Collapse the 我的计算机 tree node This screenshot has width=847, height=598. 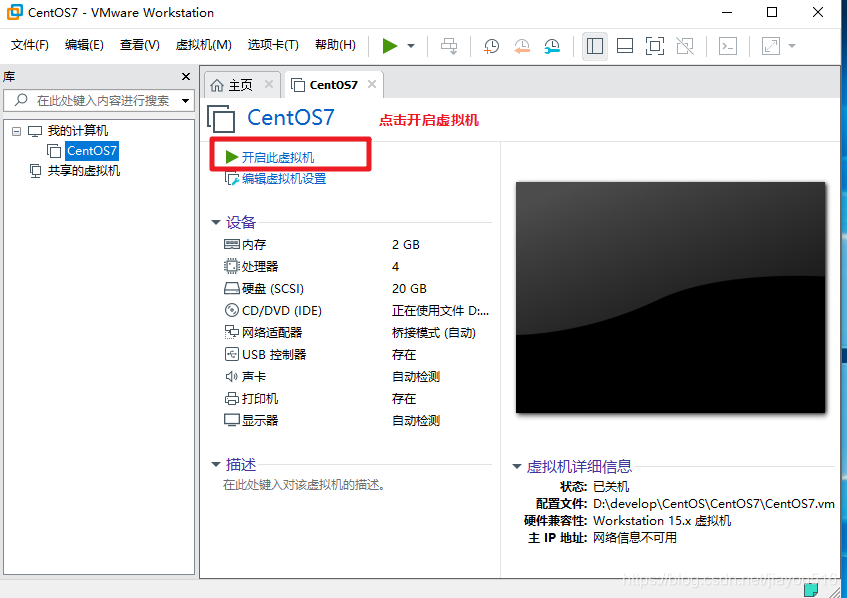17,131
